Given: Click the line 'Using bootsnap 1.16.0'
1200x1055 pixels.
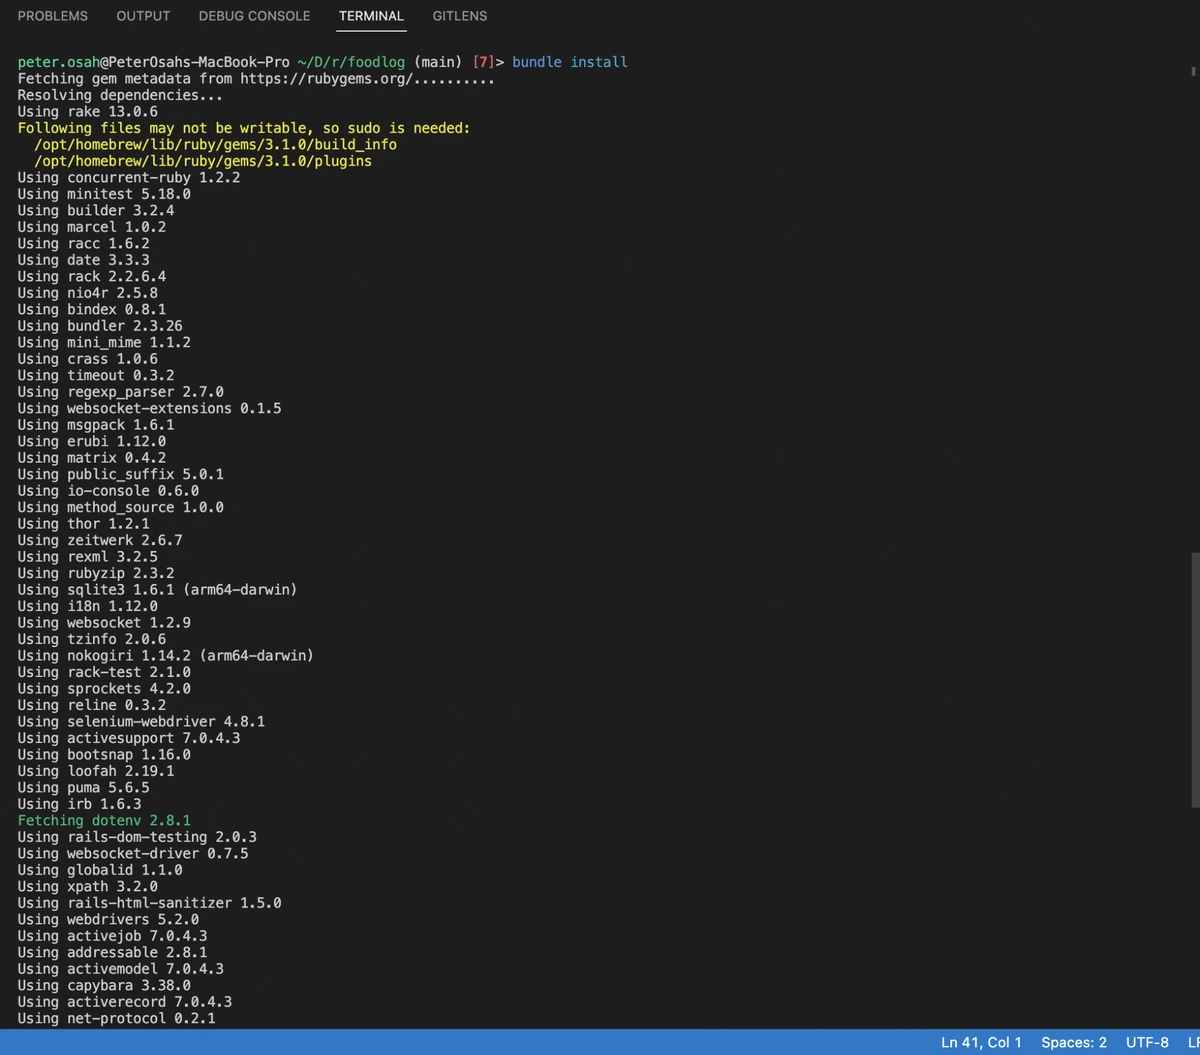Looking at the screenshot, I should (x=104, y=754).
